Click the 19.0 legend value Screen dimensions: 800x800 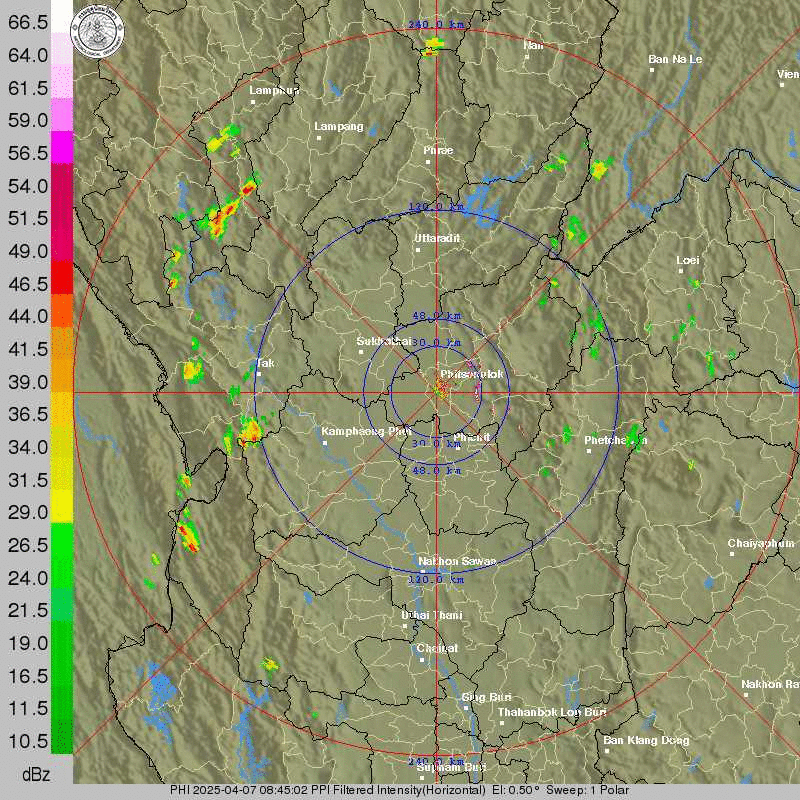28,643
